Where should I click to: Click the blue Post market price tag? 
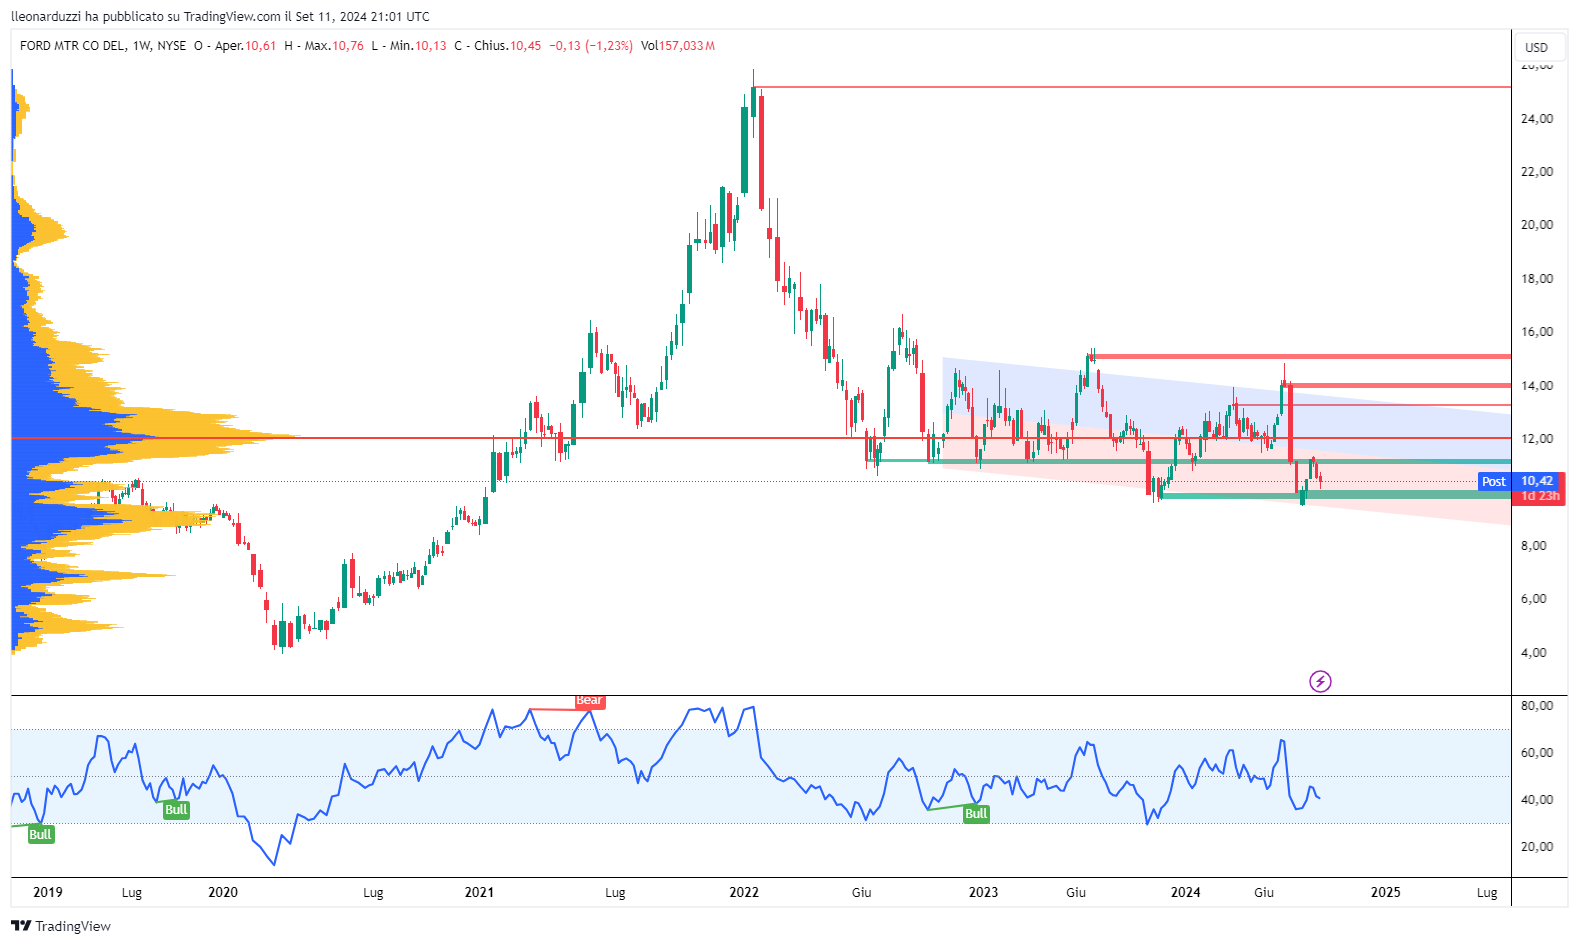[x=1494, y=482]
